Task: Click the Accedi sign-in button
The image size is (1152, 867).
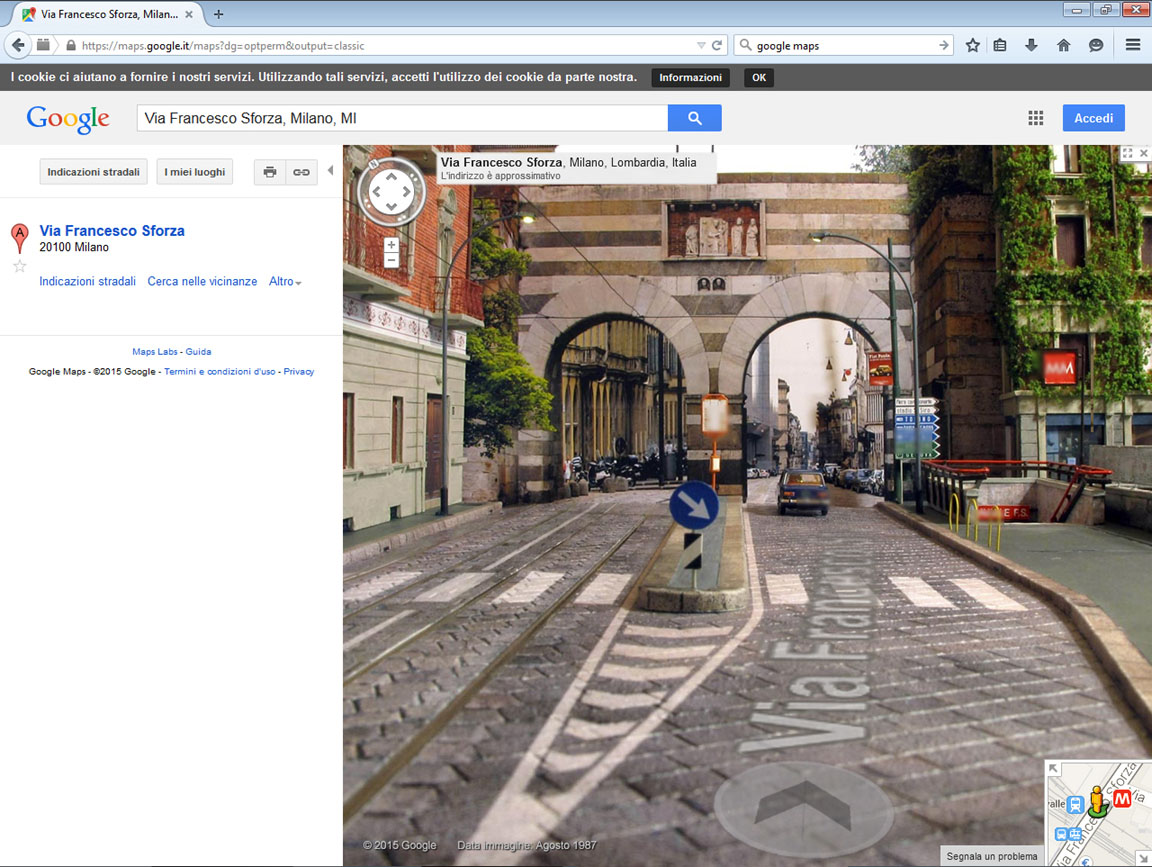Action: [1093, 118]
